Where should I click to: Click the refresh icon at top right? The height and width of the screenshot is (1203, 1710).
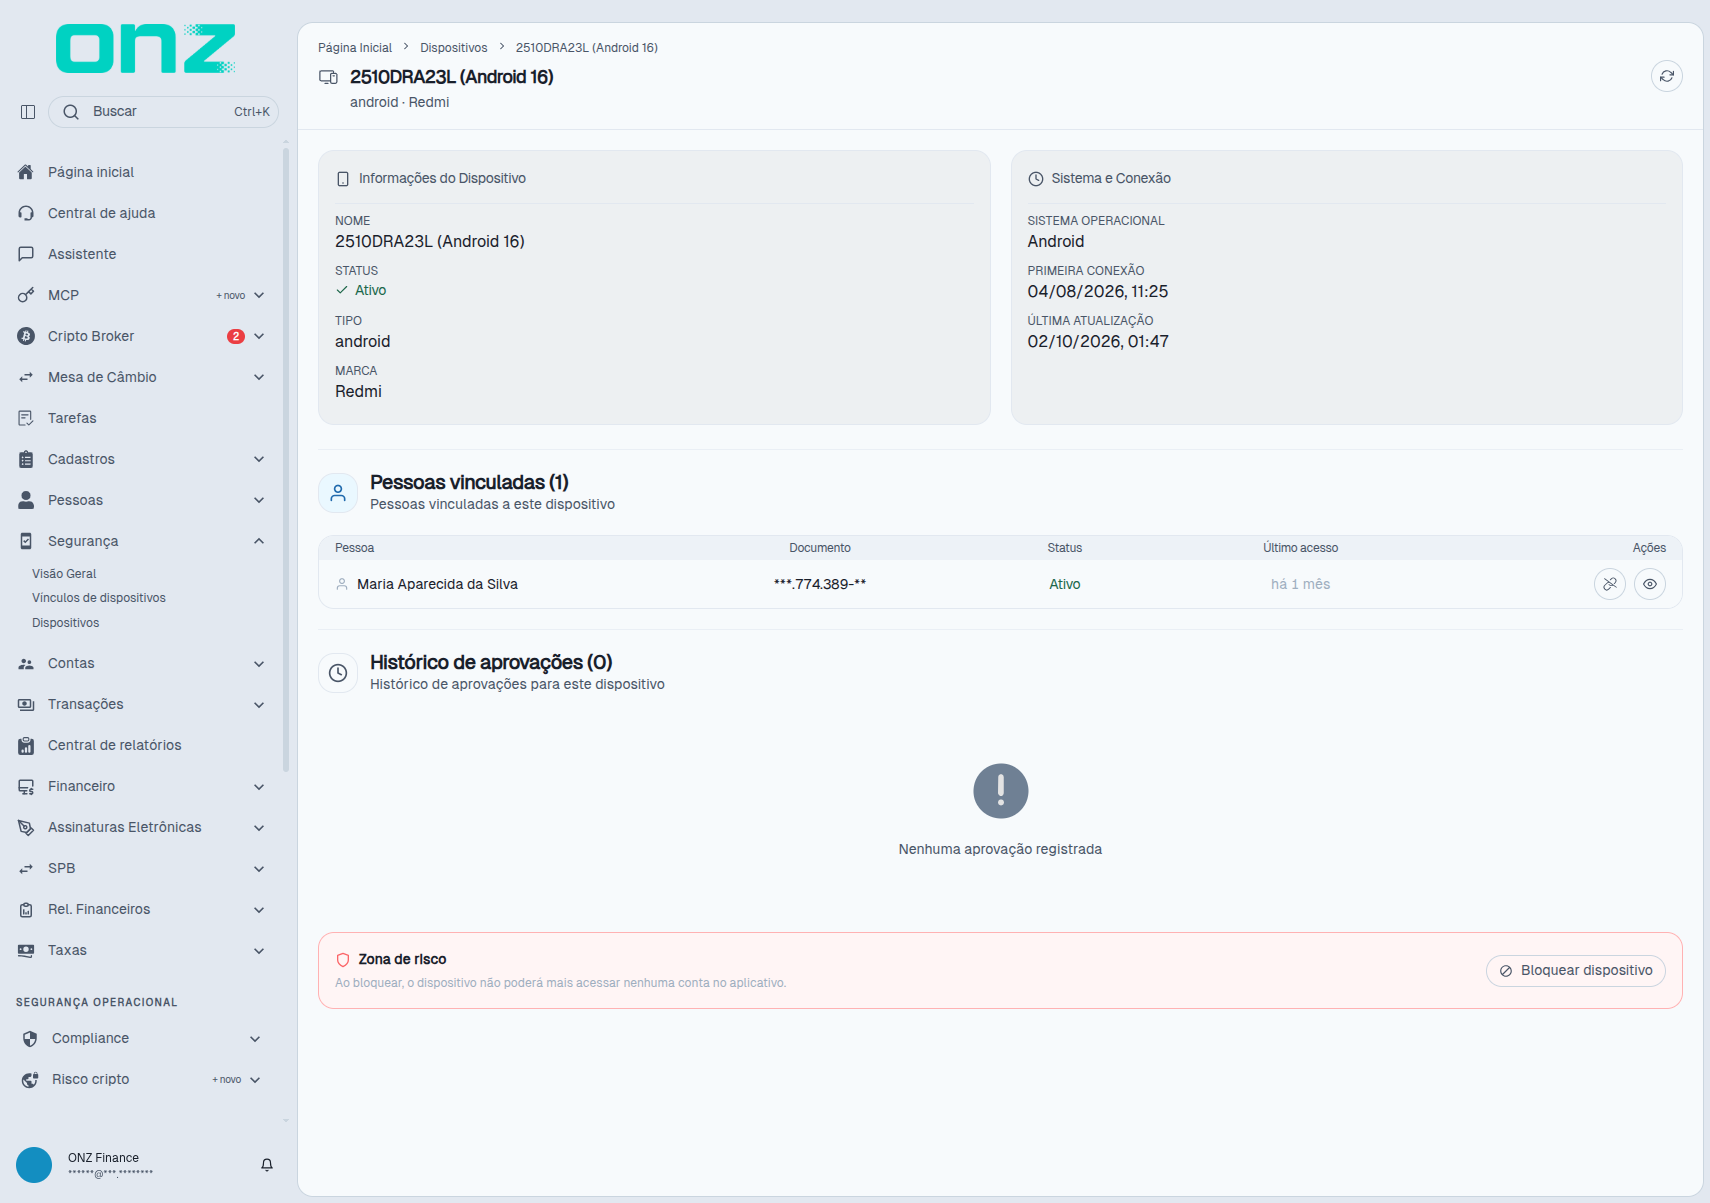(x=1666, y=76)
